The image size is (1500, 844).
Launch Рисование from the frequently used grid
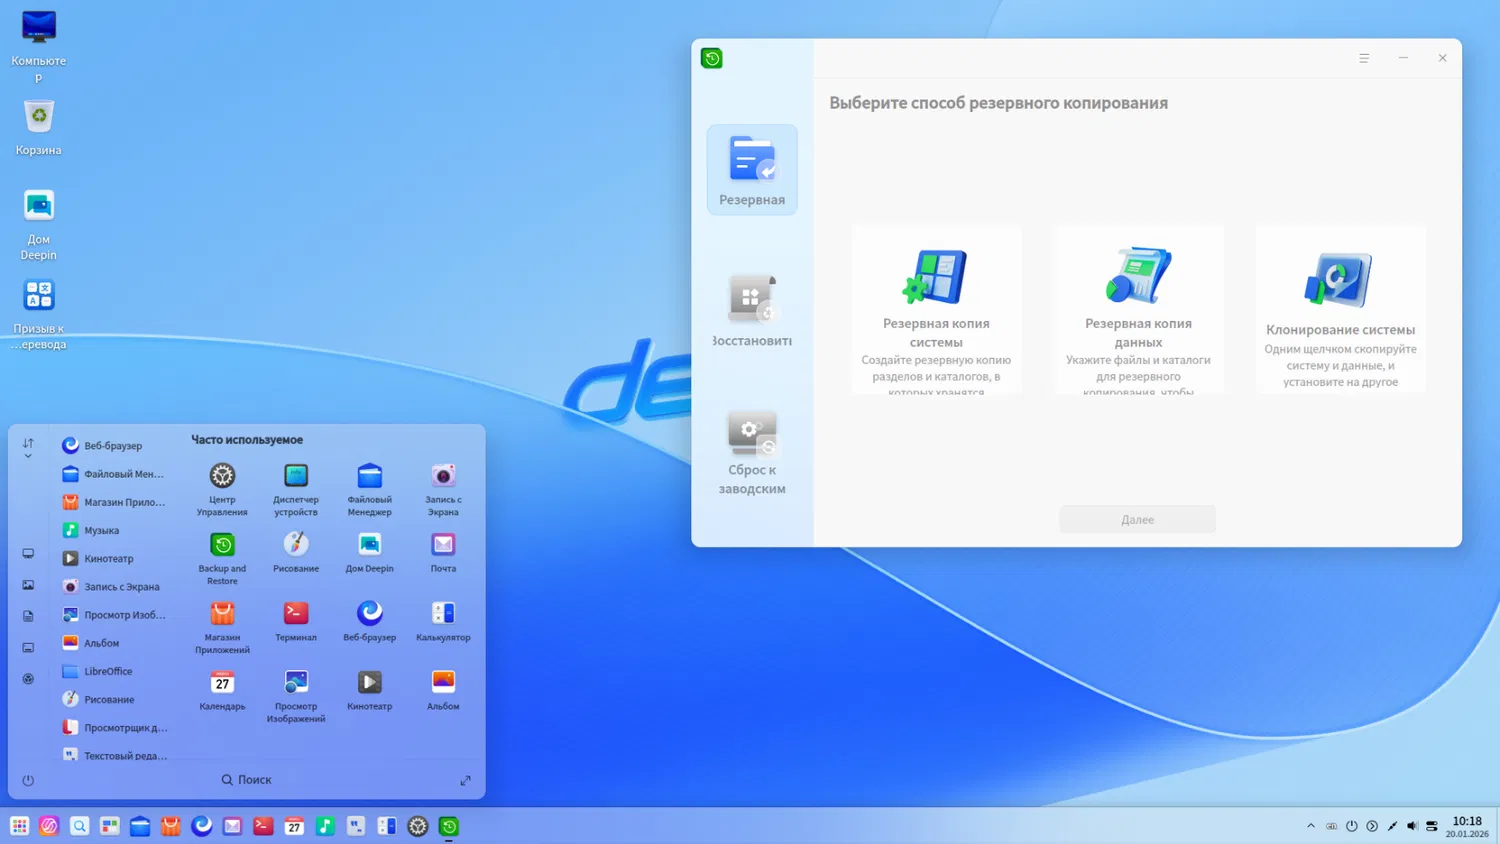(x=296, y=552)
